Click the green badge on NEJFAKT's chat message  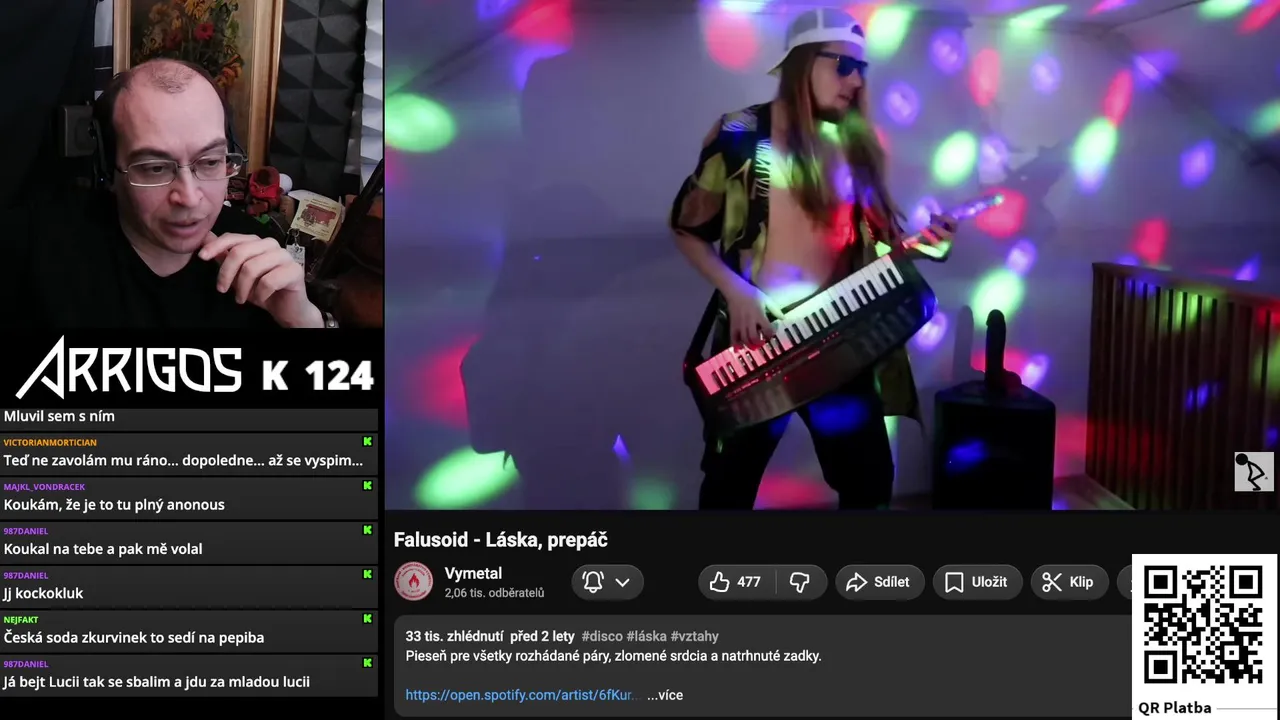(x=367, y=619)
